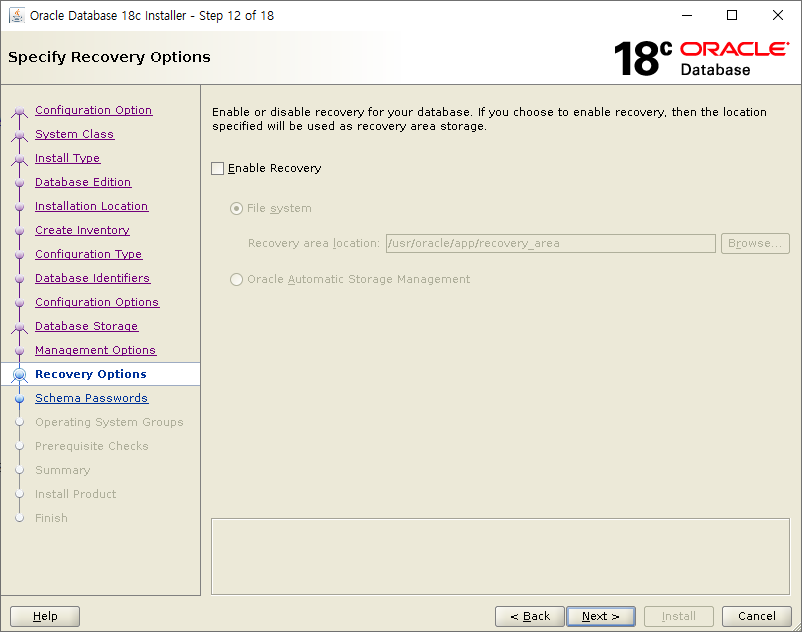Click the Configuration Option step marker icon
This screenshot has height=632, width=802.
(19, 111)
